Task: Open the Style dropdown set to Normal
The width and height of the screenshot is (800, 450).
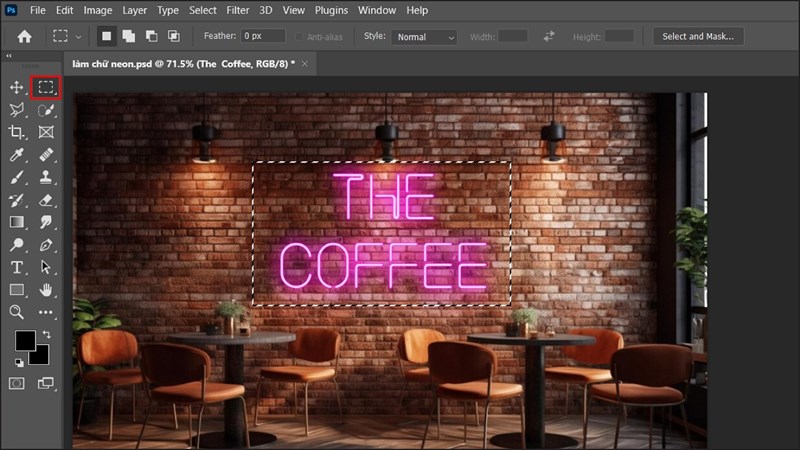Action: [x=423, y=37]
